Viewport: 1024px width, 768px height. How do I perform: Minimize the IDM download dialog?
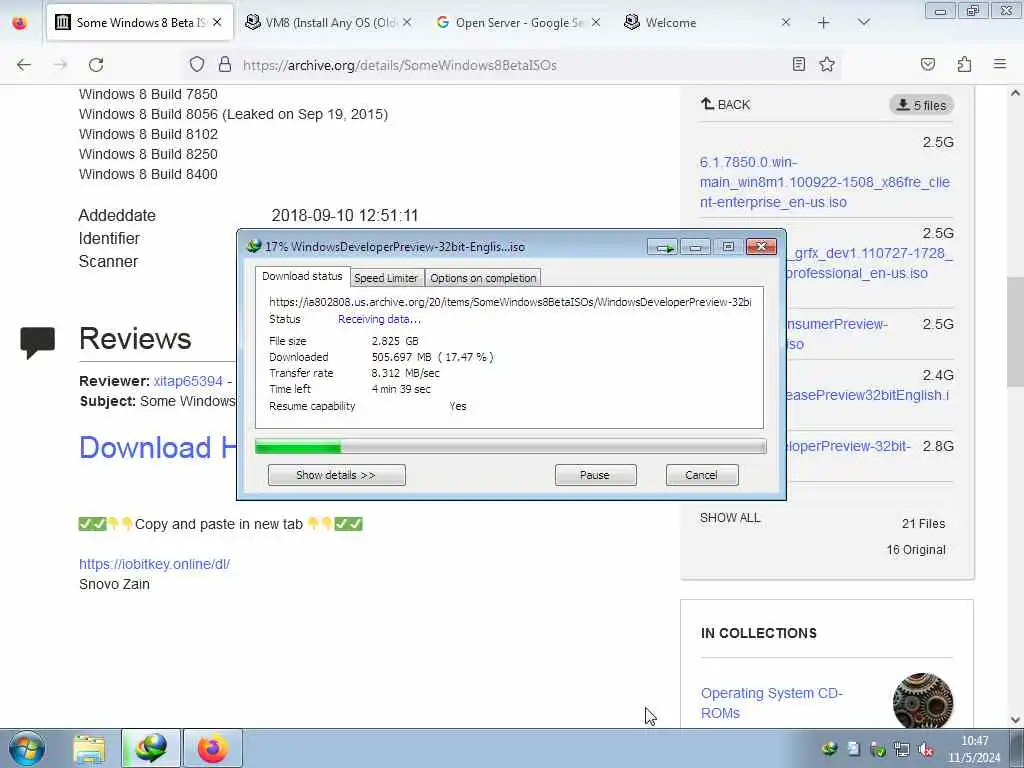(696, 247)
